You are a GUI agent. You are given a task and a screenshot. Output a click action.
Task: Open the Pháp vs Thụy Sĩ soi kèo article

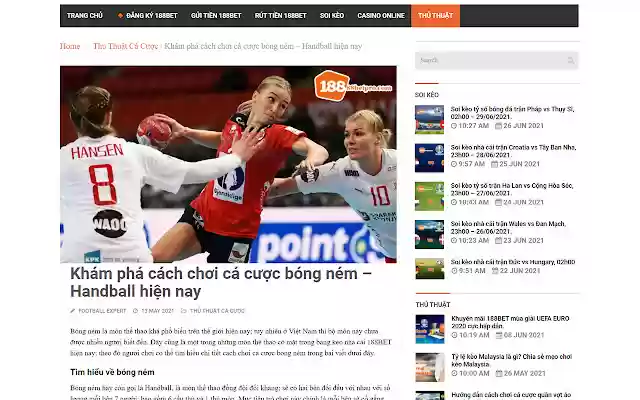[512, 113]
